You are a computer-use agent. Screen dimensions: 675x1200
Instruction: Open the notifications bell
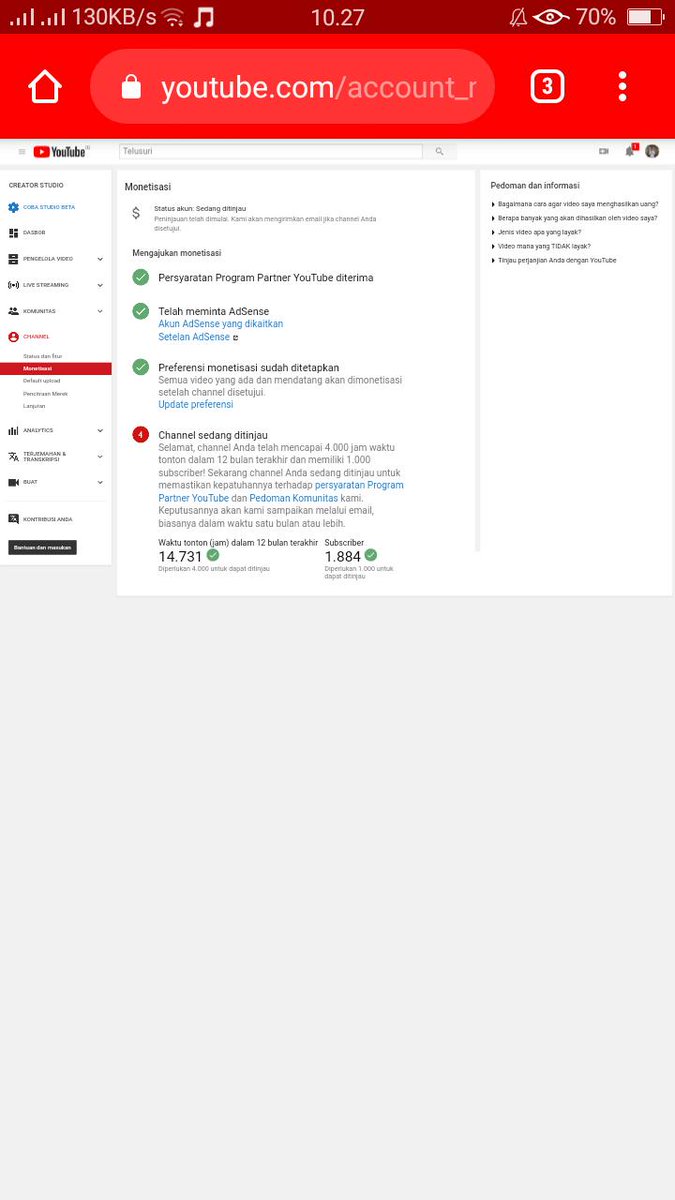pyautogui.click(x=630, y=151)
